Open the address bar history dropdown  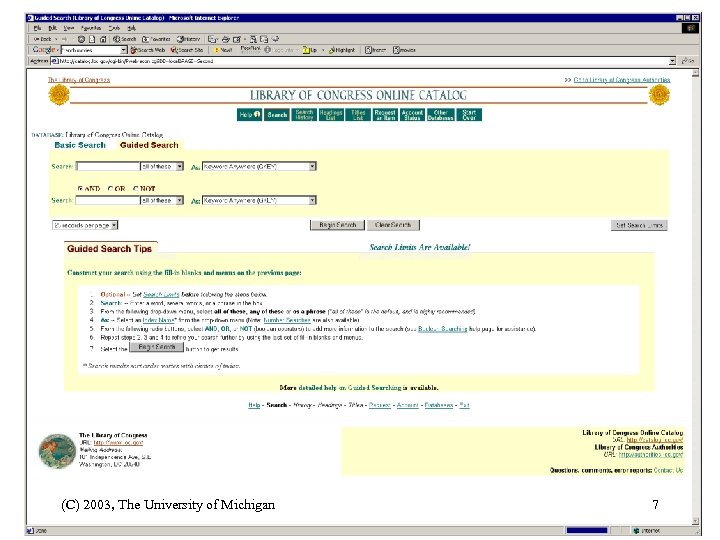coord(672,61)
